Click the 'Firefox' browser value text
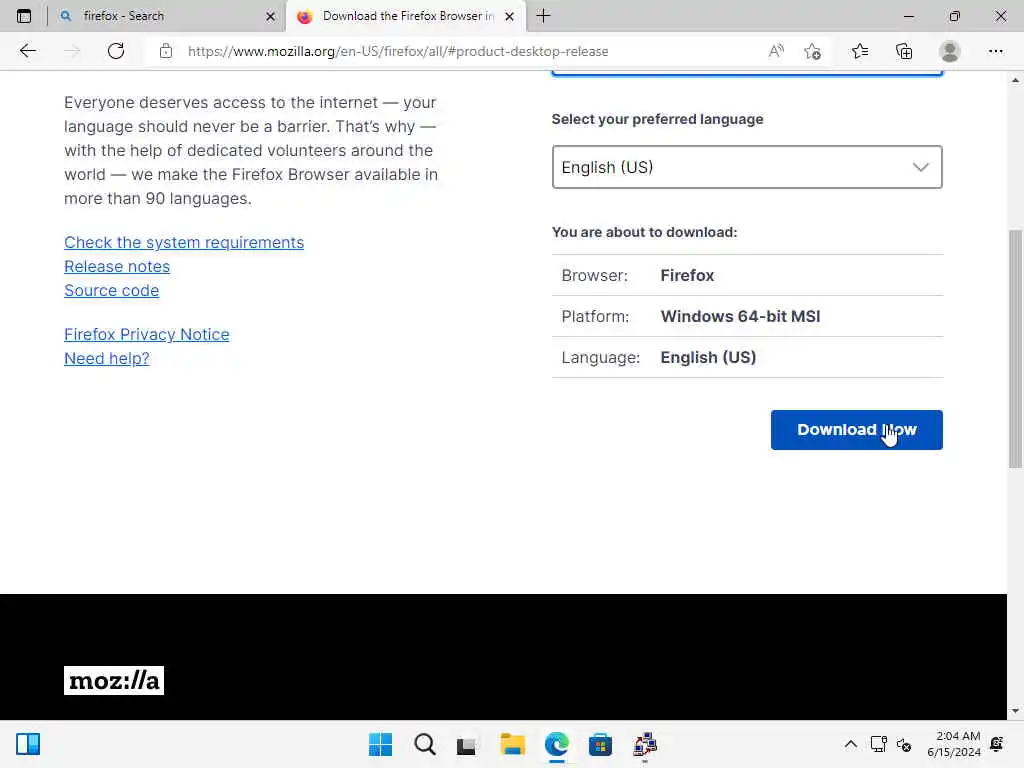This screenshot has height=768, width=1024. coord(687,276)
